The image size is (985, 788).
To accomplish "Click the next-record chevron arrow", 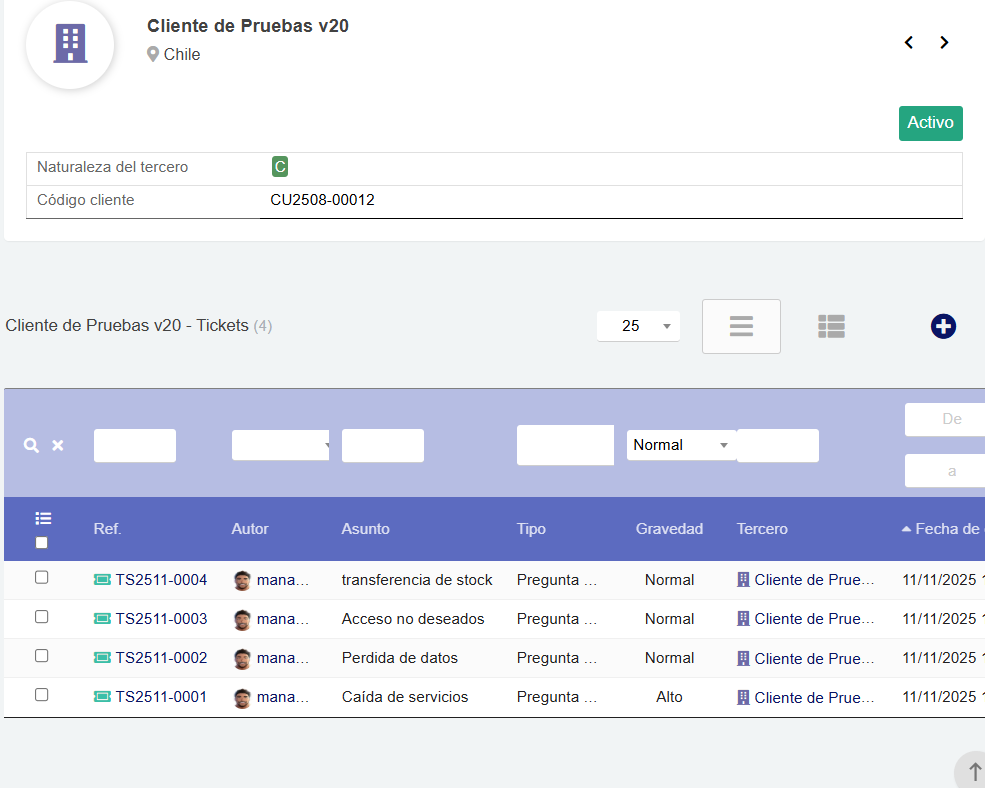I will tap(944, 42).
